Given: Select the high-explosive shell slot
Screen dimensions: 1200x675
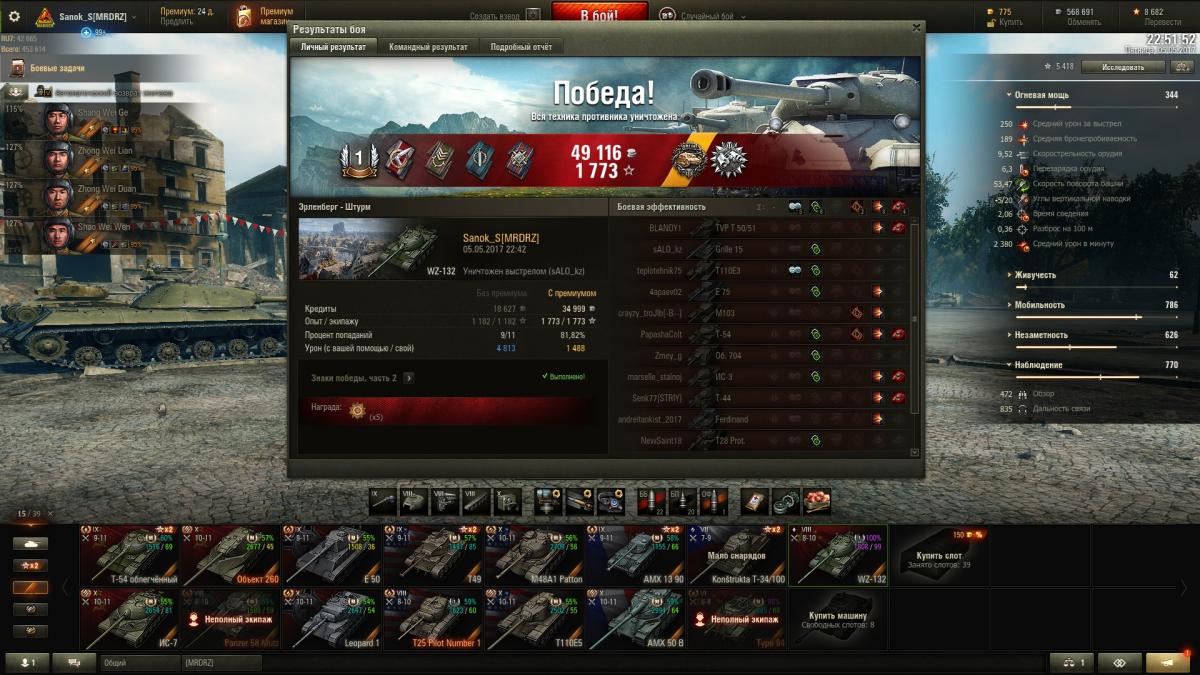Looking at the screenshot, I should pyautogui.click(x=713, y=500).
